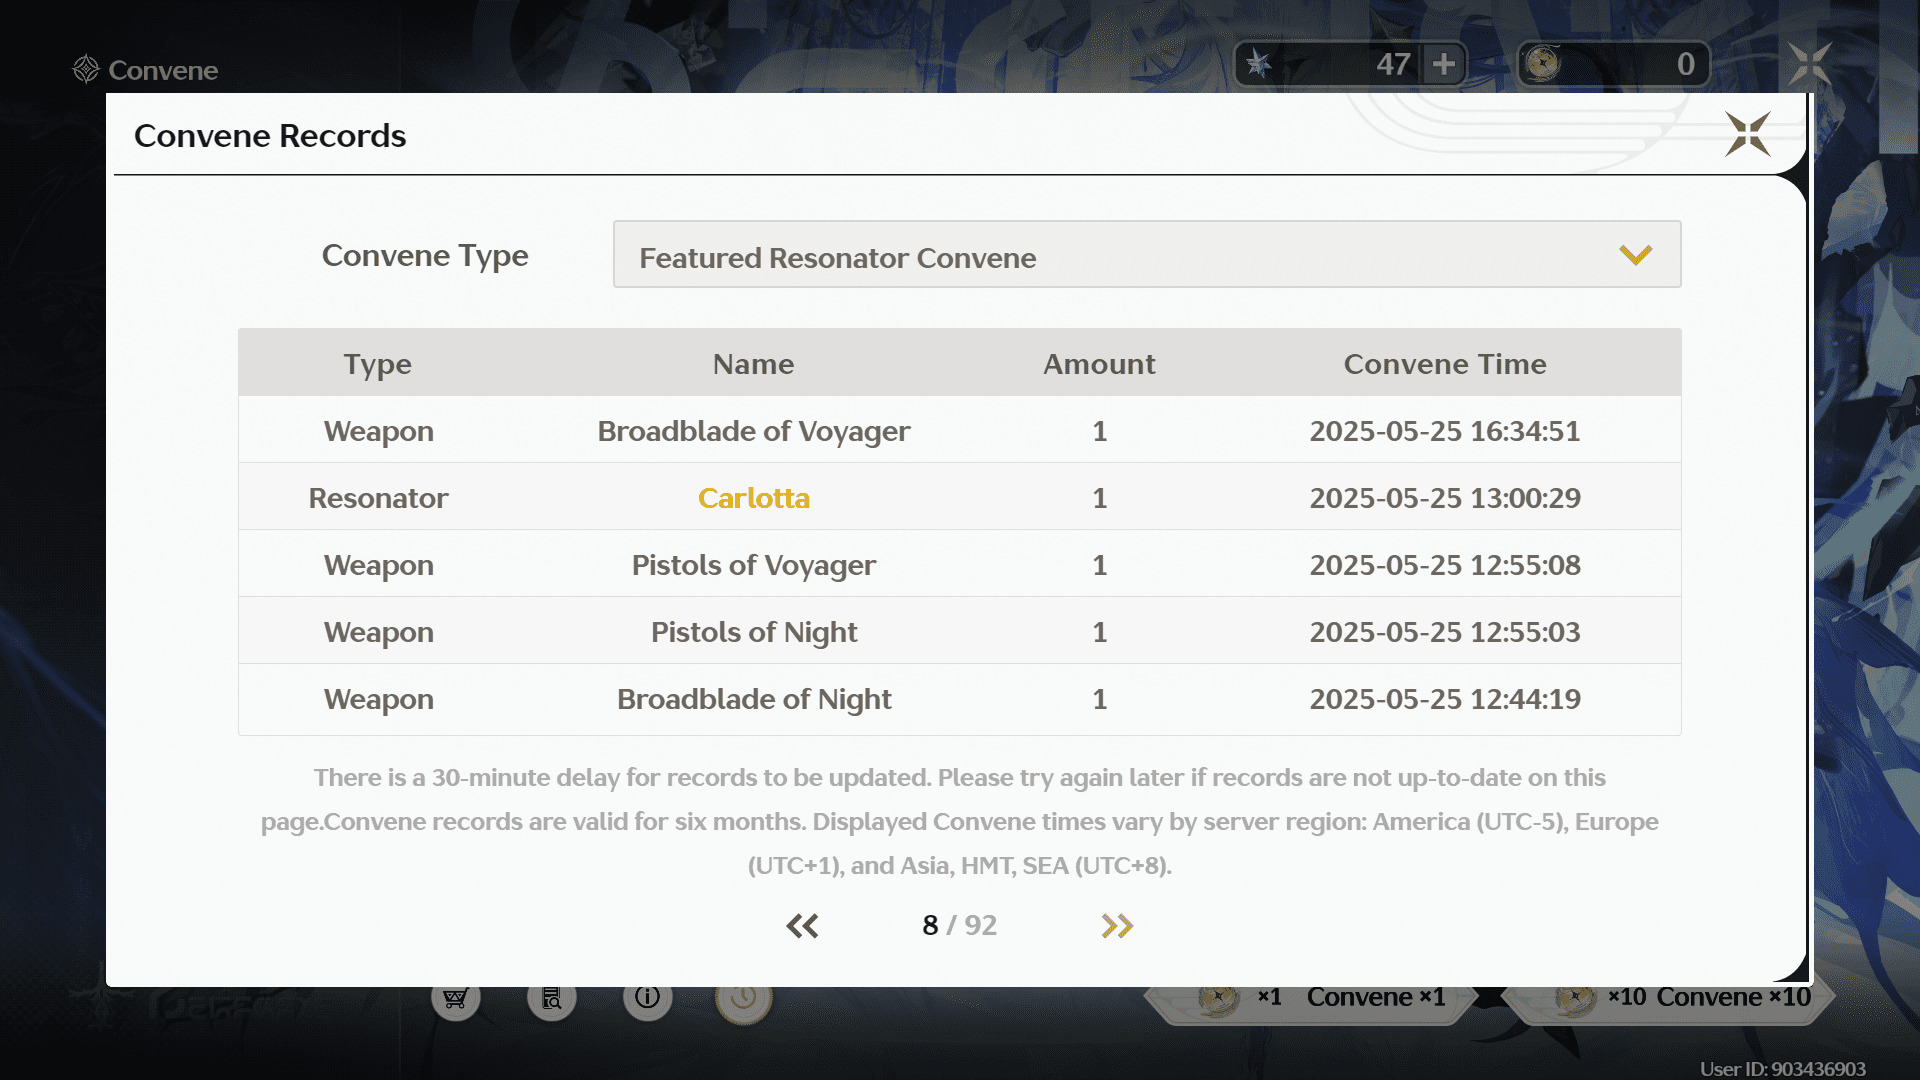Viewport: 1920px width, 1080px height.
Task: Open the record lookup tool
Action: [552, 997]
